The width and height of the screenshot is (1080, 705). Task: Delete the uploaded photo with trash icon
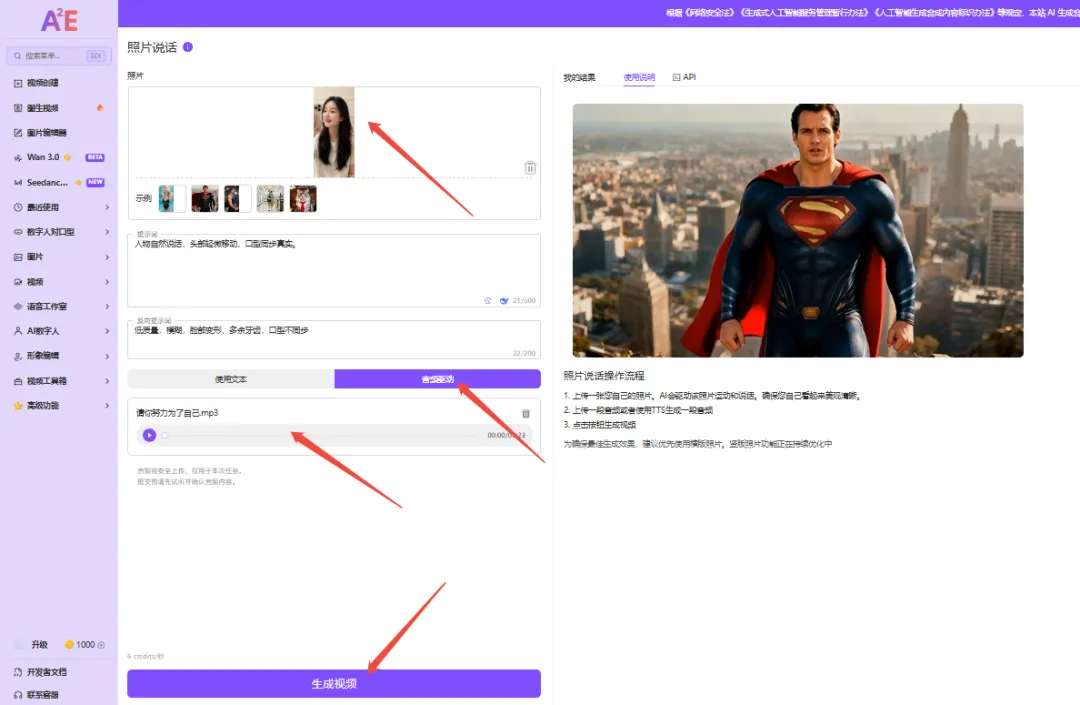click(x=530, y=168)
